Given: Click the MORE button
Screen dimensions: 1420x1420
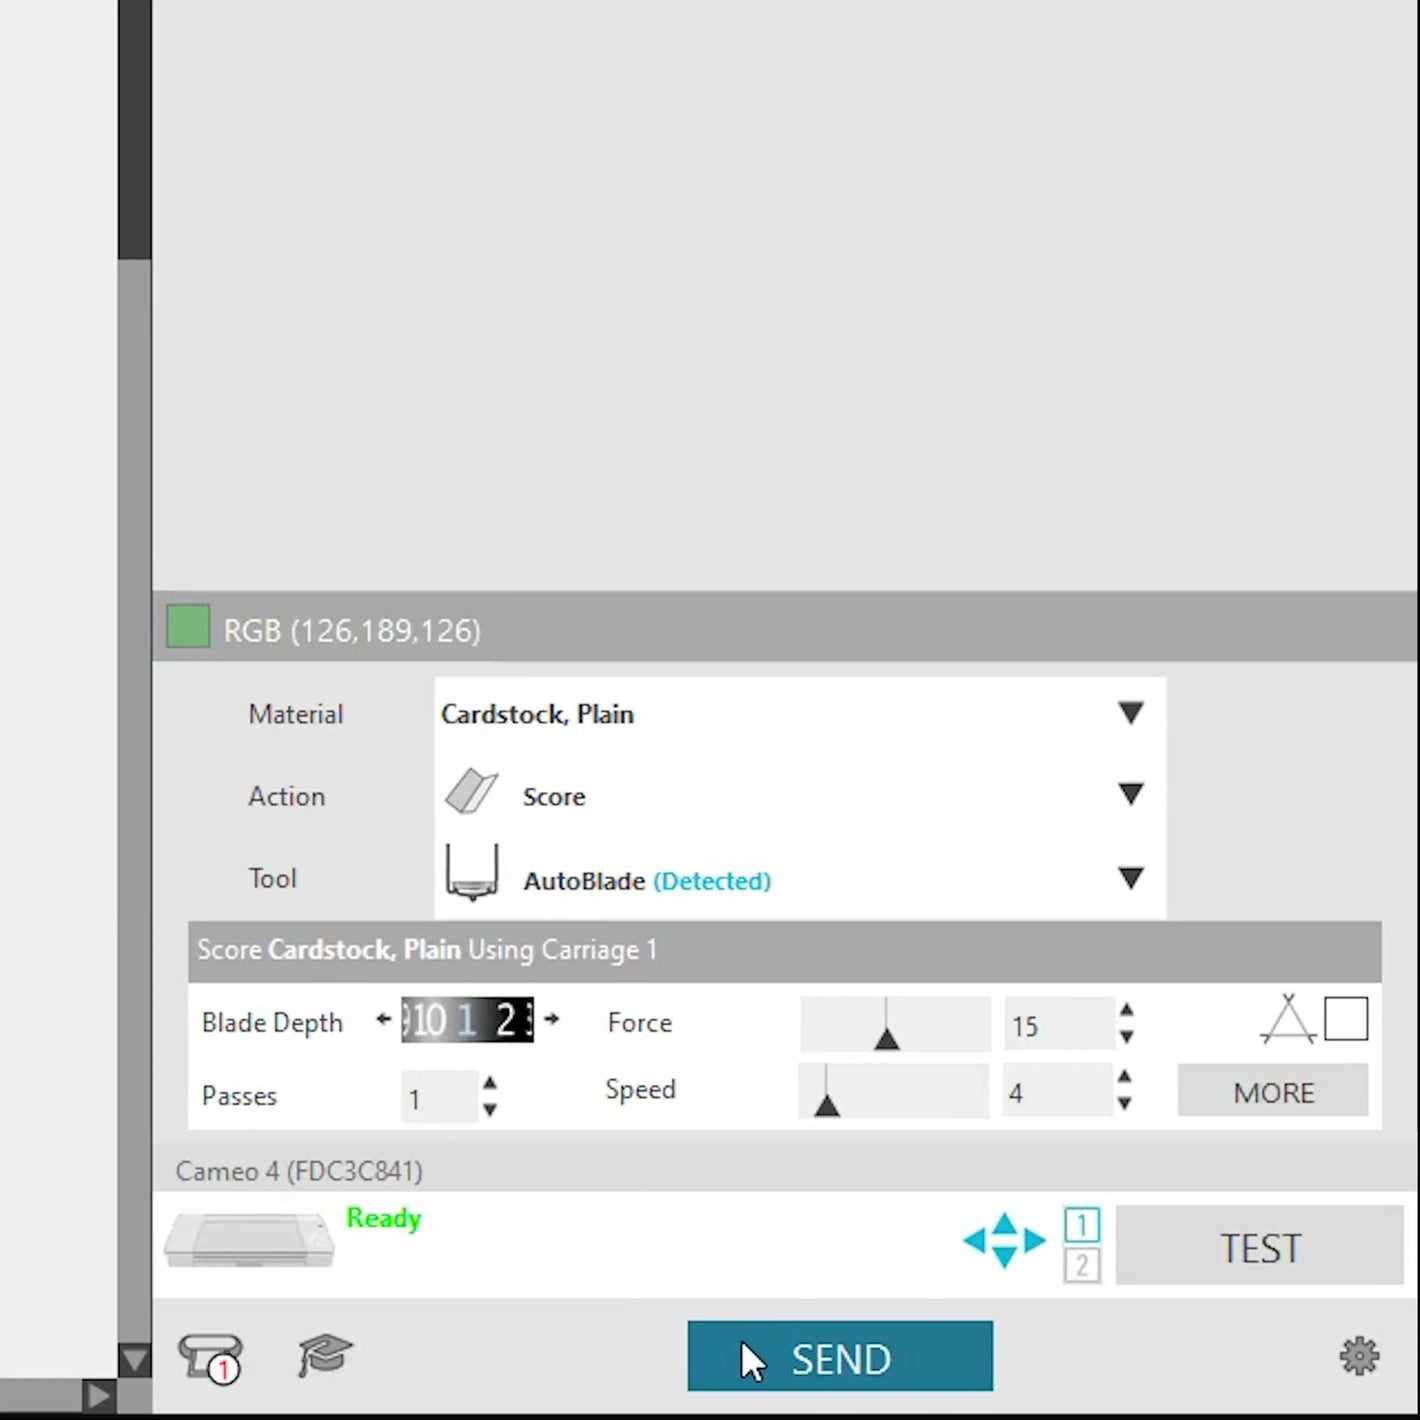Looking at the screenshot, I should [x=1273, y=1090].
